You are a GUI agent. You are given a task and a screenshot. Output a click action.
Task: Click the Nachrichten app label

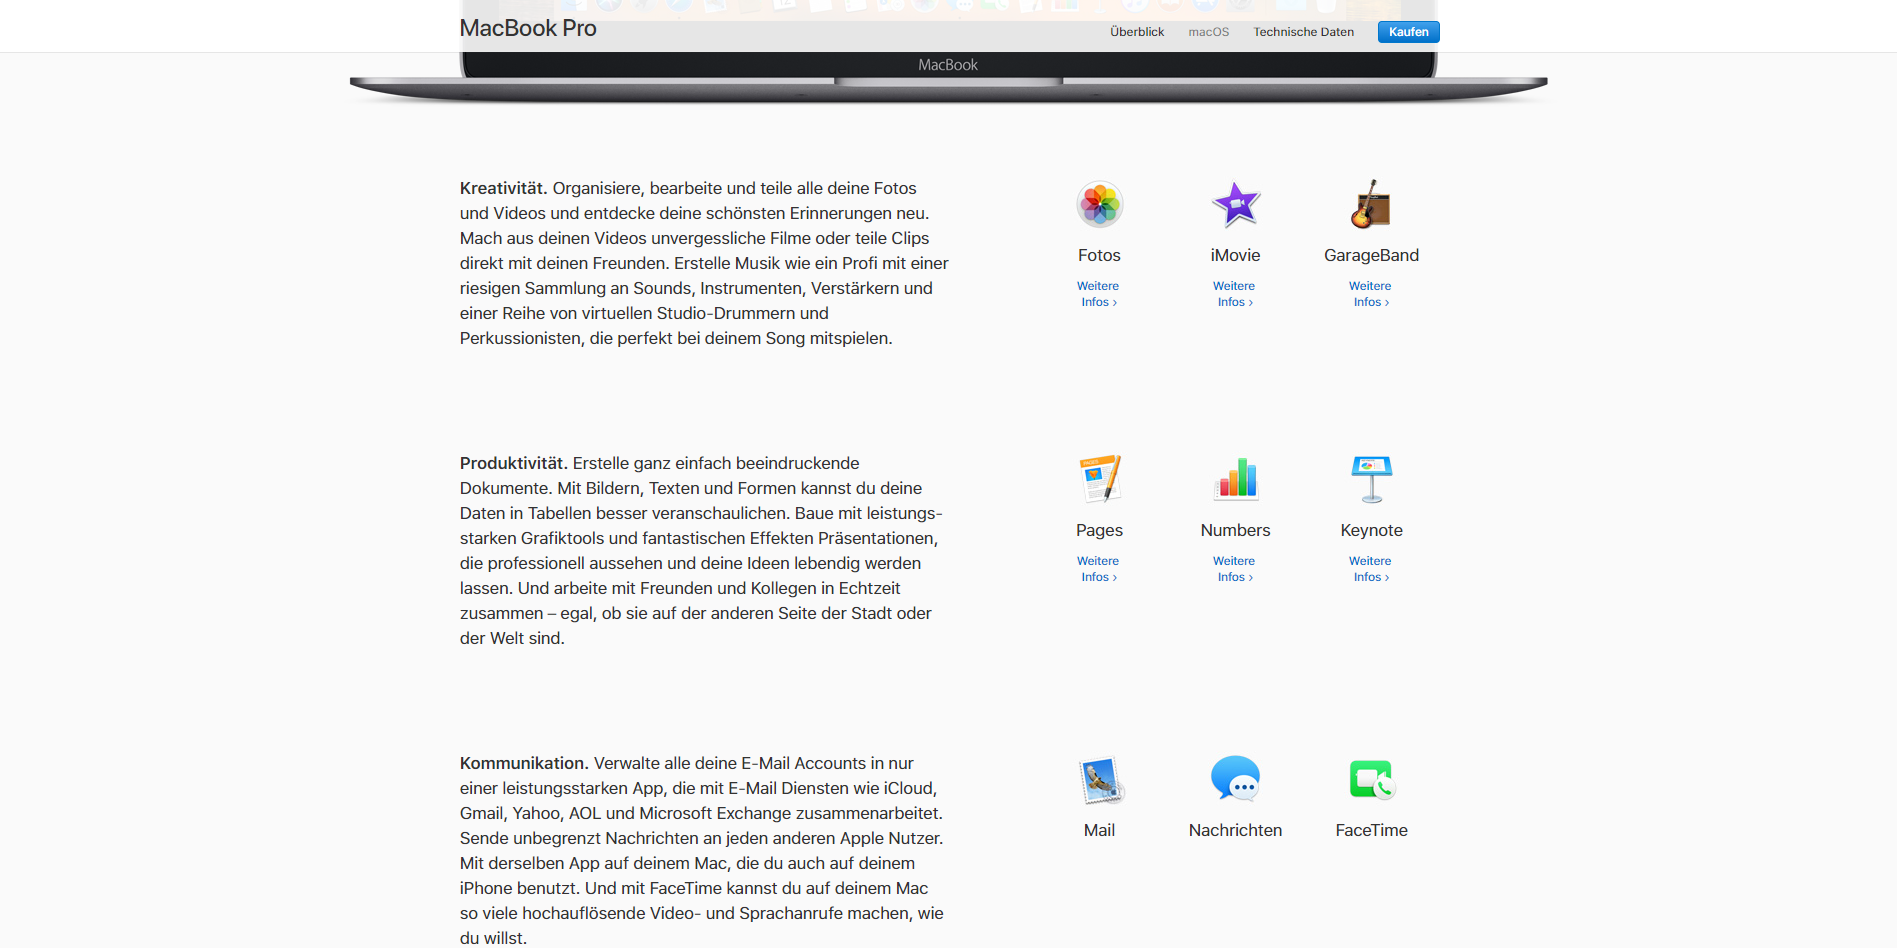pos(1235,830)
